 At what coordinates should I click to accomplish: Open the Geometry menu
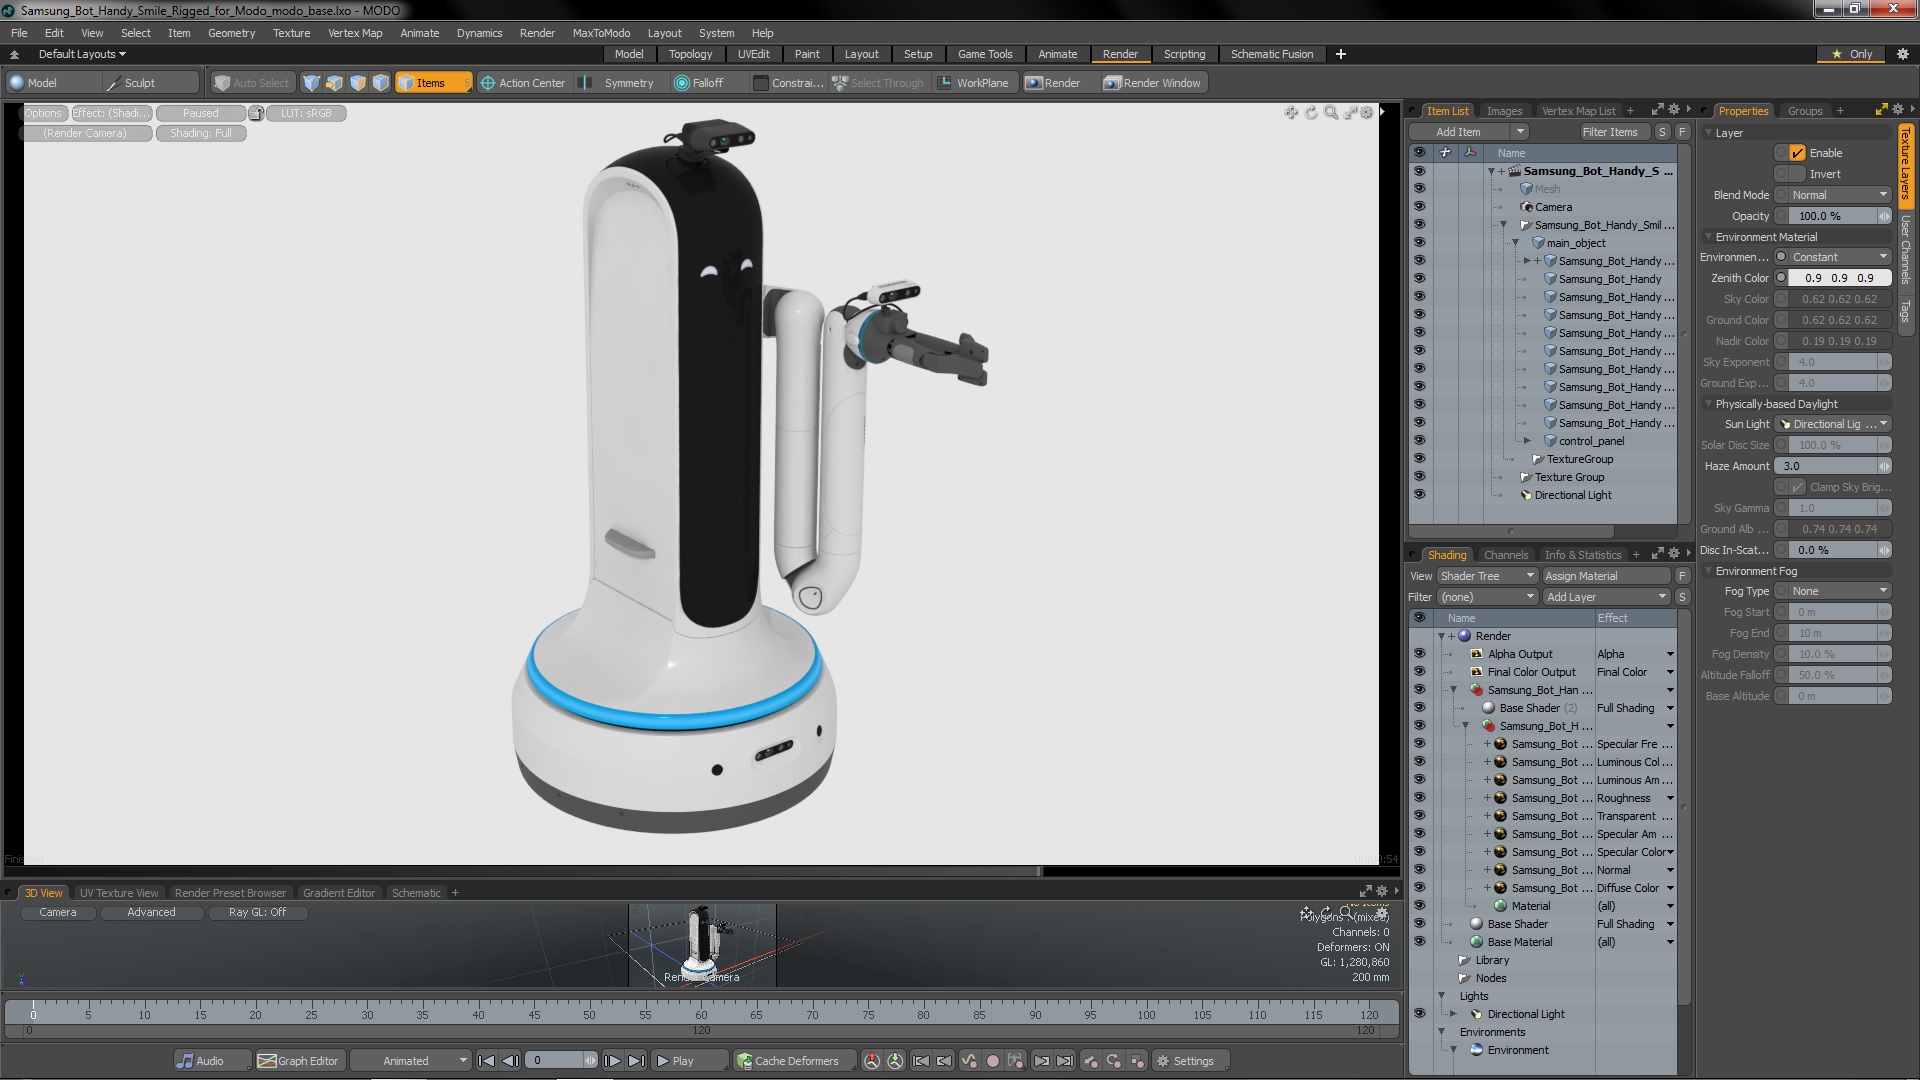pyautogui.click(x=231, y=33)
